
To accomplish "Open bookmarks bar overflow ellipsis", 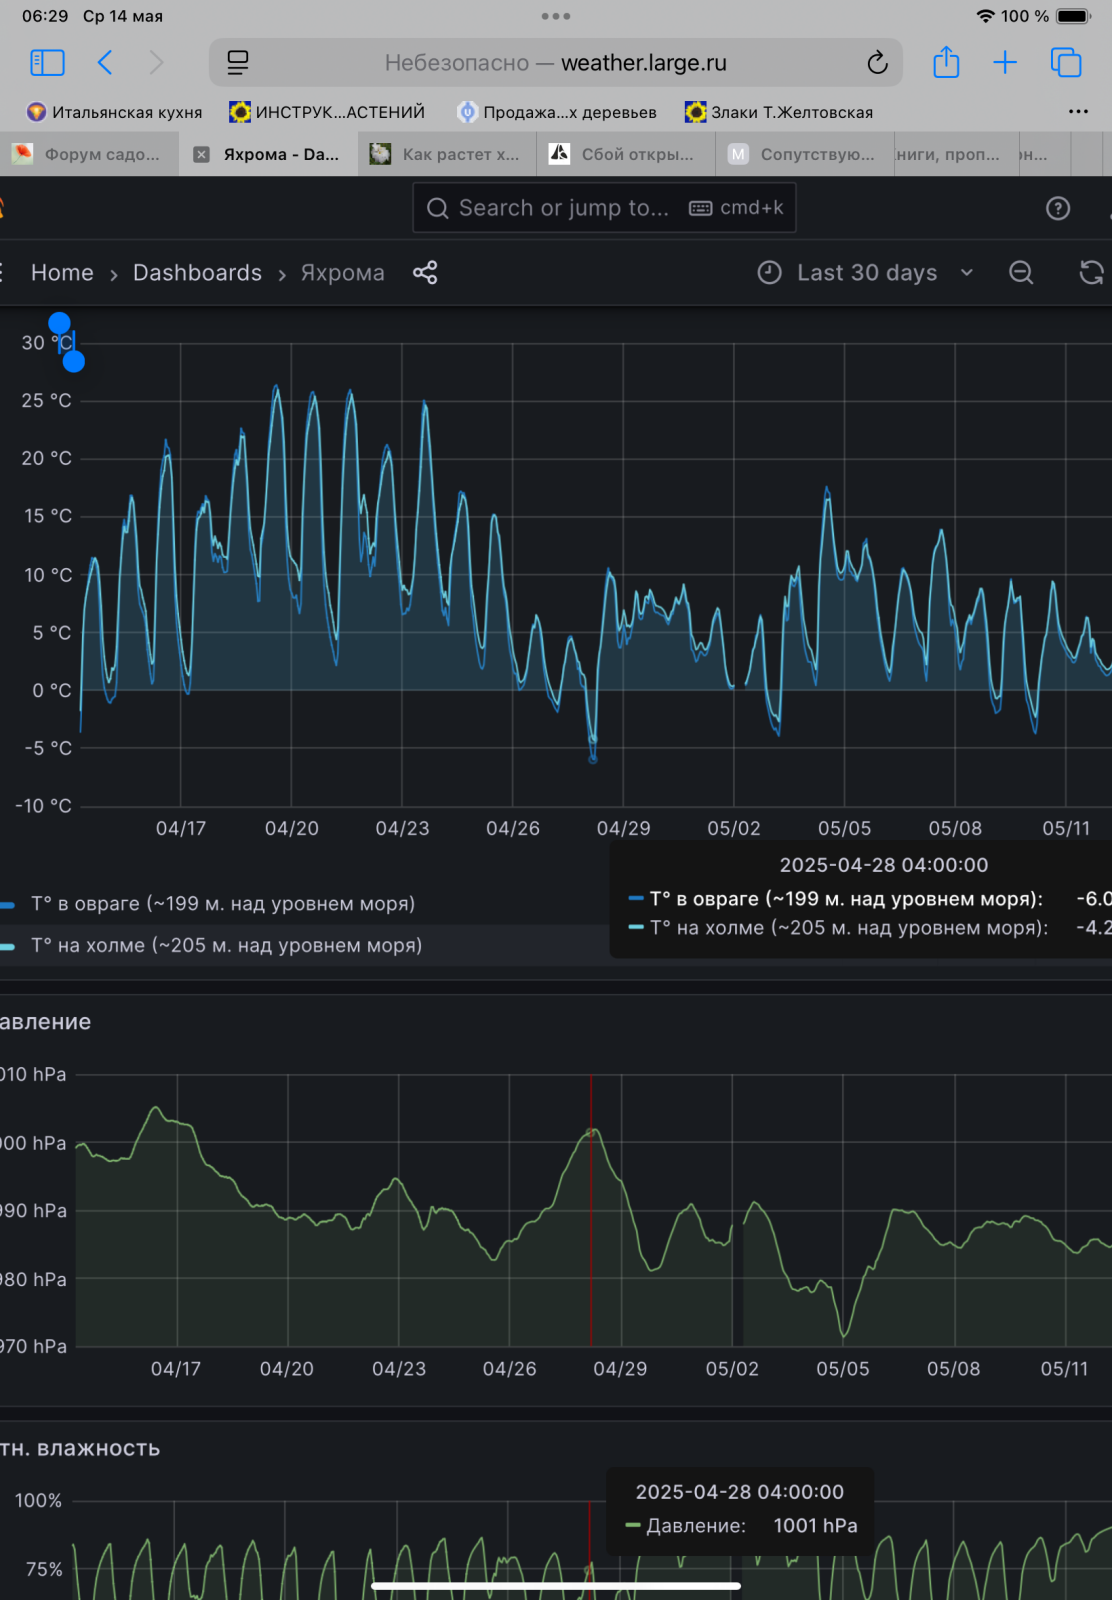I will point(1078,111).
